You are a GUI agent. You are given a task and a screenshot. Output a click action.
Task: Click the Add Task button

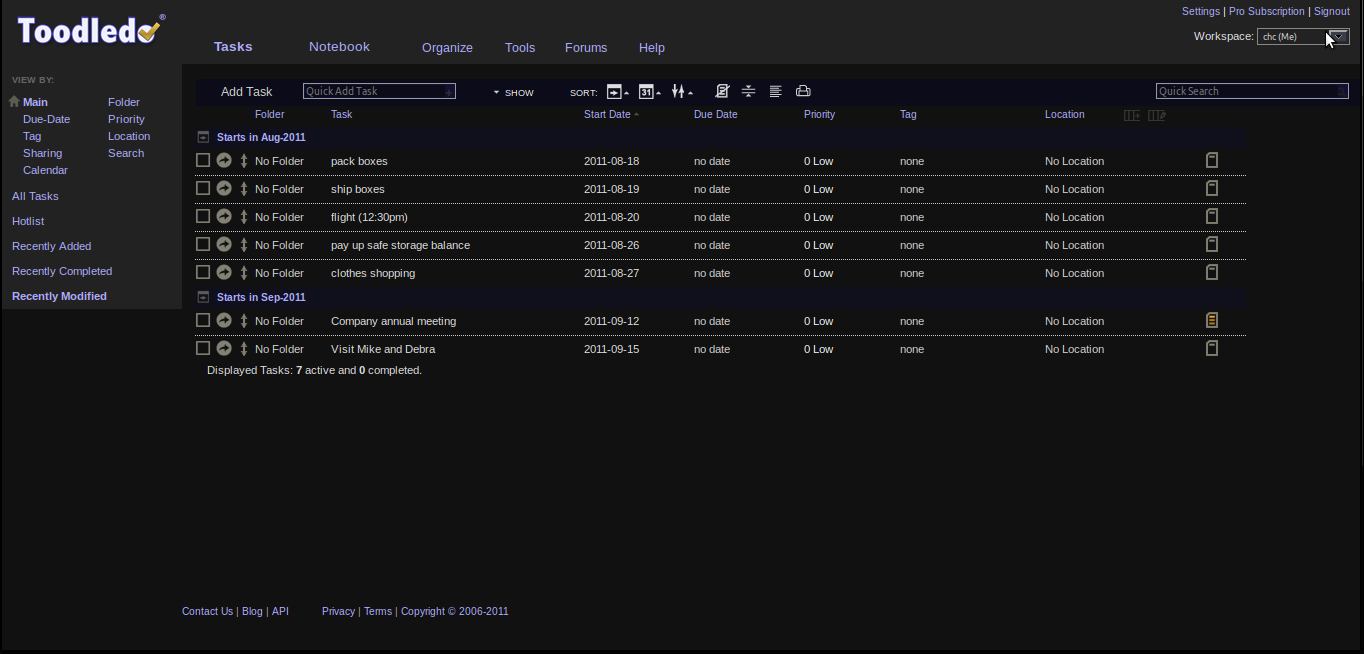tap(246, 91)
